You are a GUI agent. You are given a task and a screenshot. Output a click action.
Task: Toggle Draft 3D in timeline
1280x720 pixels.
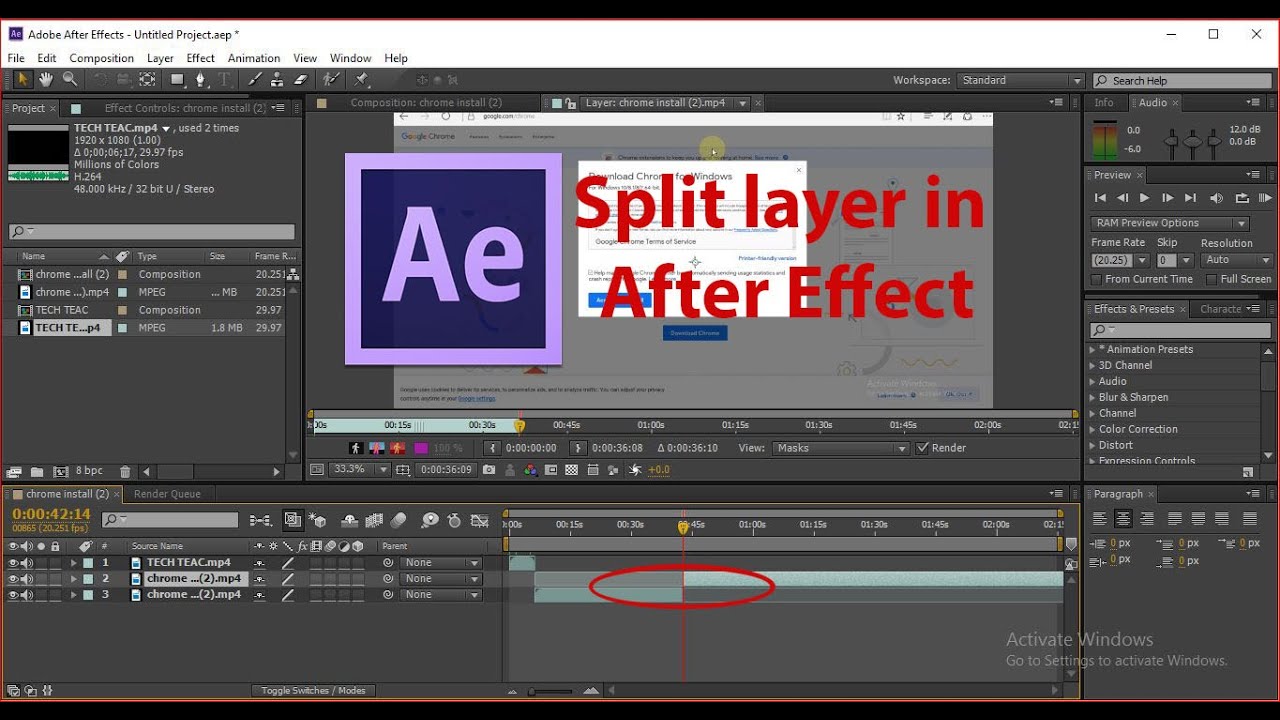click(318, 520)
